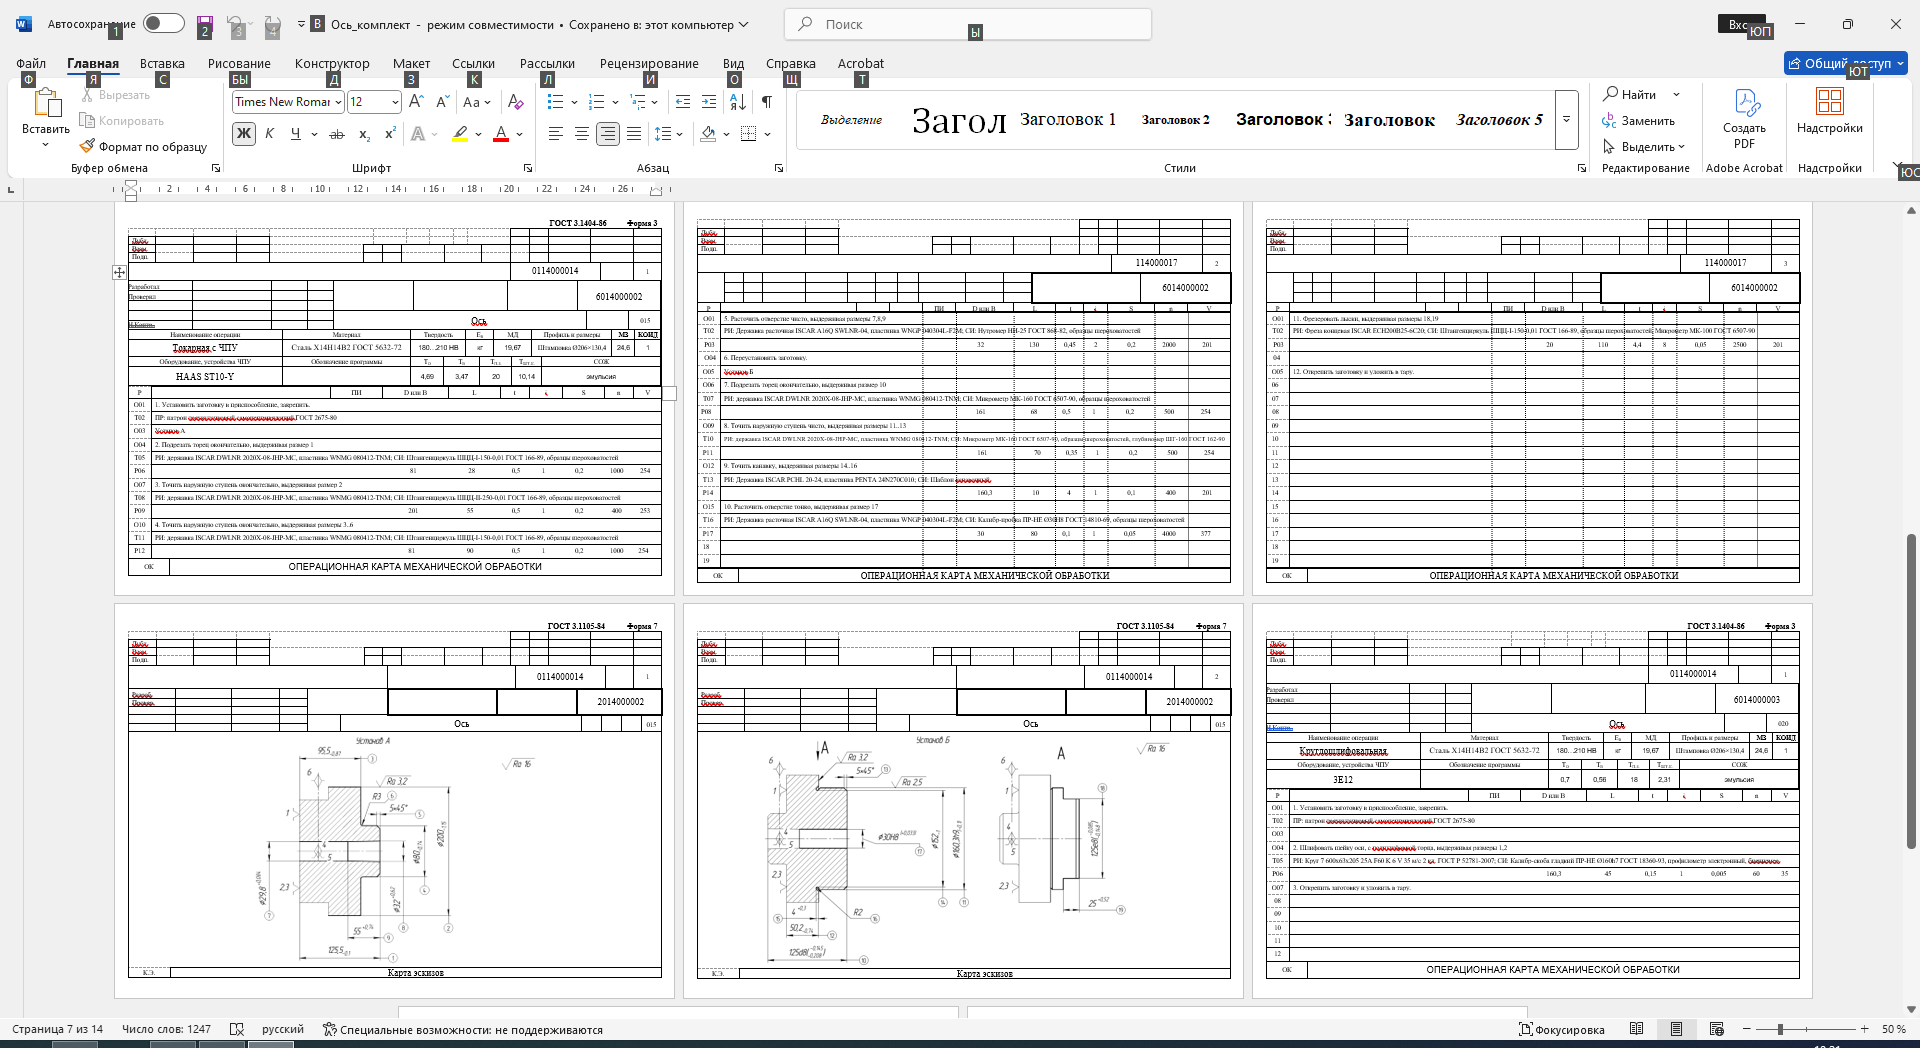Apply italic formatting with К button
This screenshot has width=1920, height=1048.
coord(269,134)
